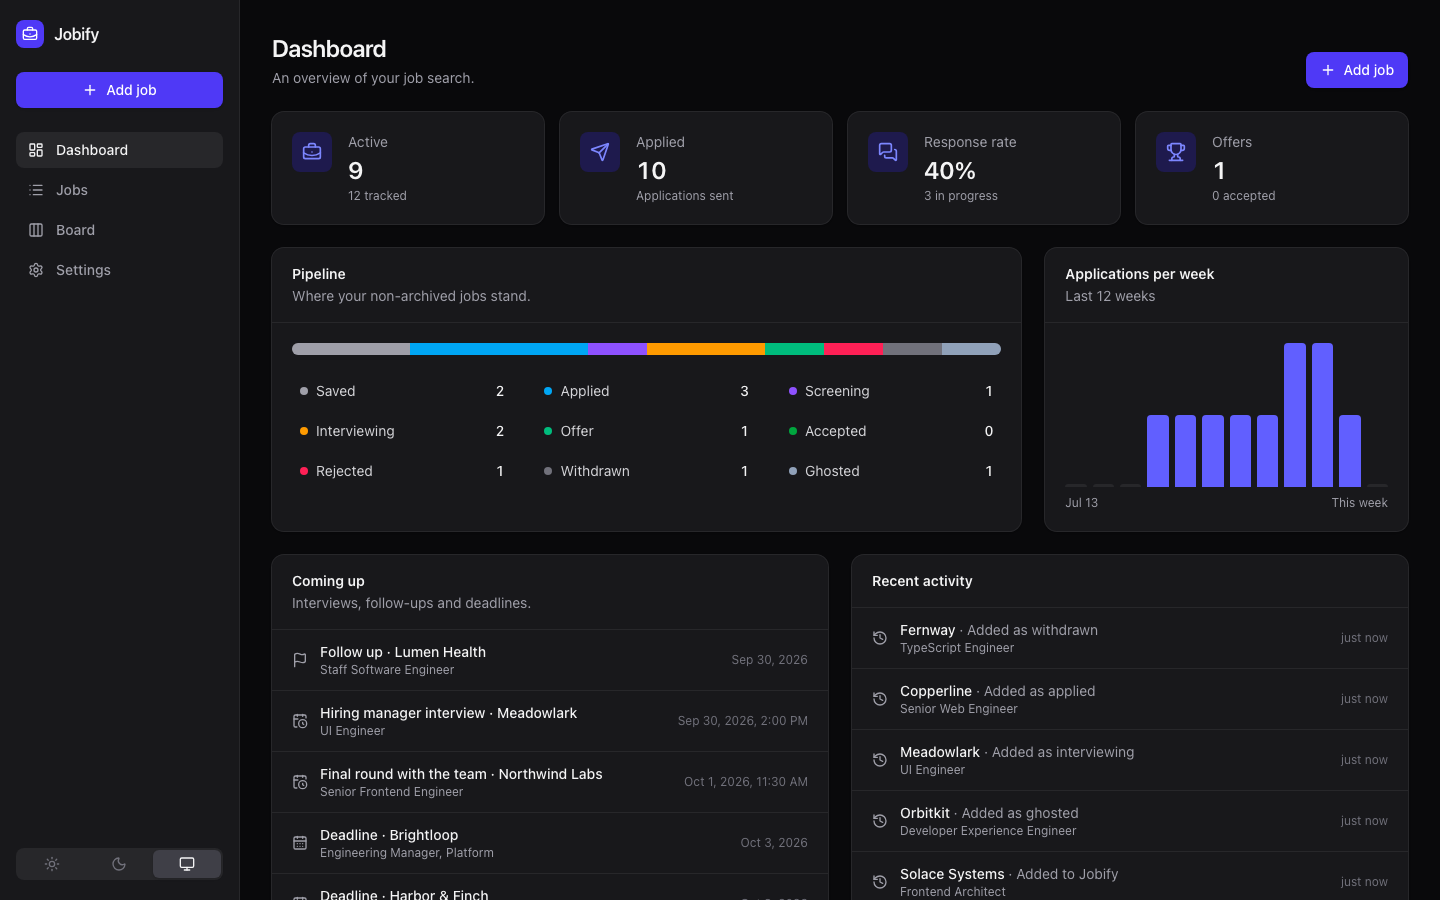
Task: Select system theme monitor toggle
Action: tap(187, 864)
